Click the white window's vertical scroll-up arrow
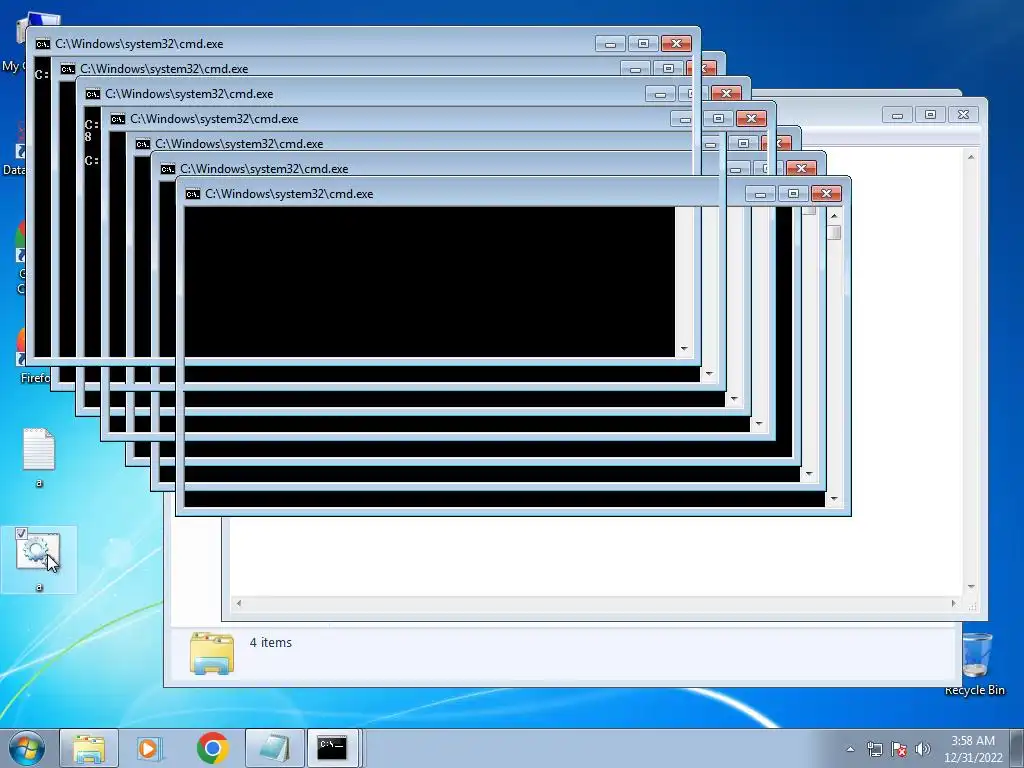Viewport: 1024px width, 768px height. pyautogui.click(x=971, y=157)
